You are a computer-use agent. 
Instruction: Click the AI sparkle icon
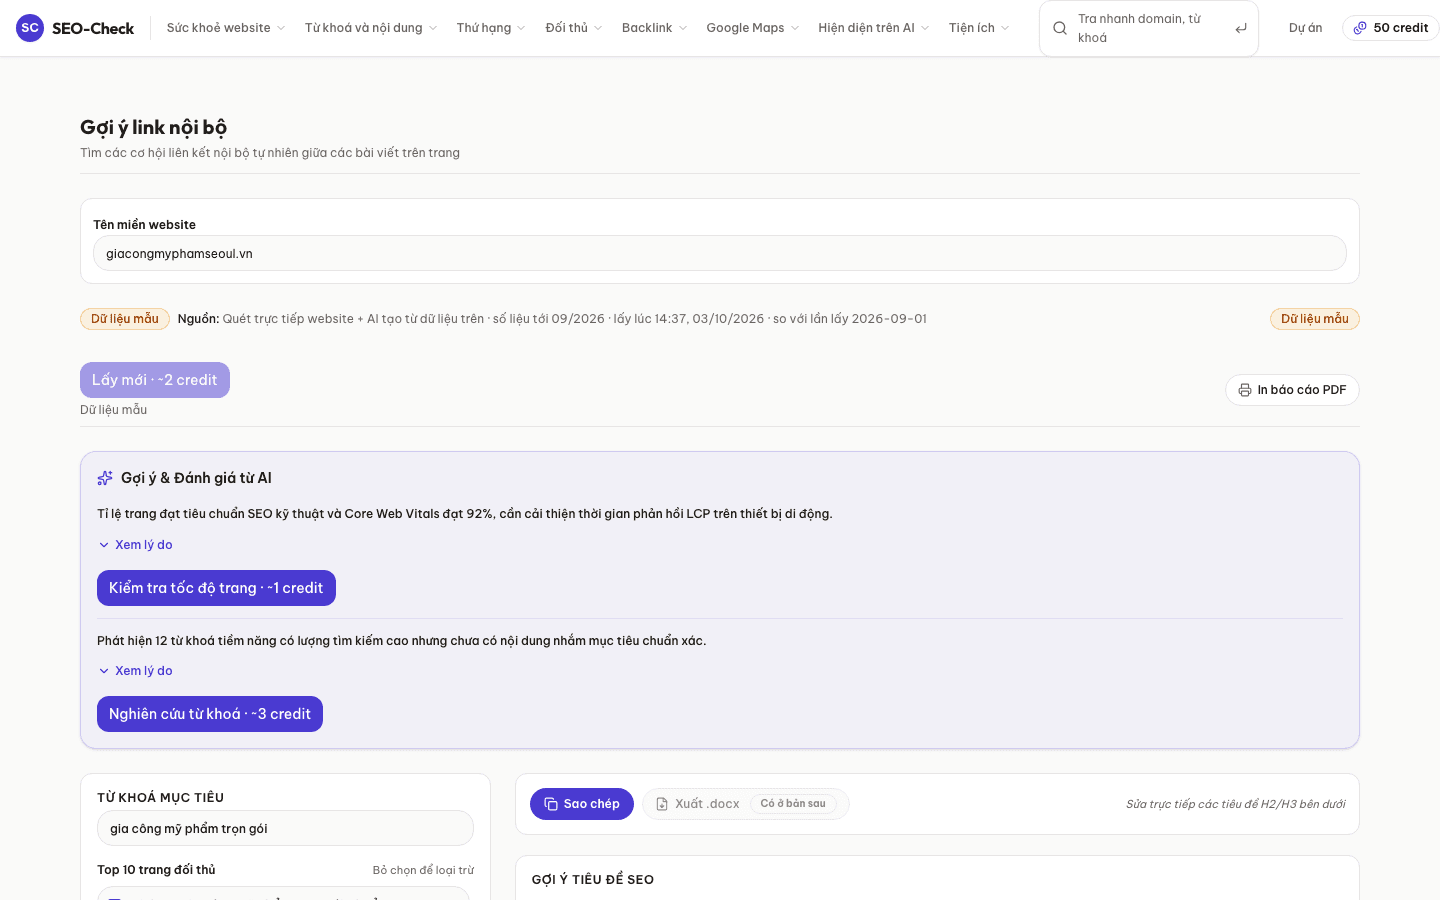tap(105, 478)
